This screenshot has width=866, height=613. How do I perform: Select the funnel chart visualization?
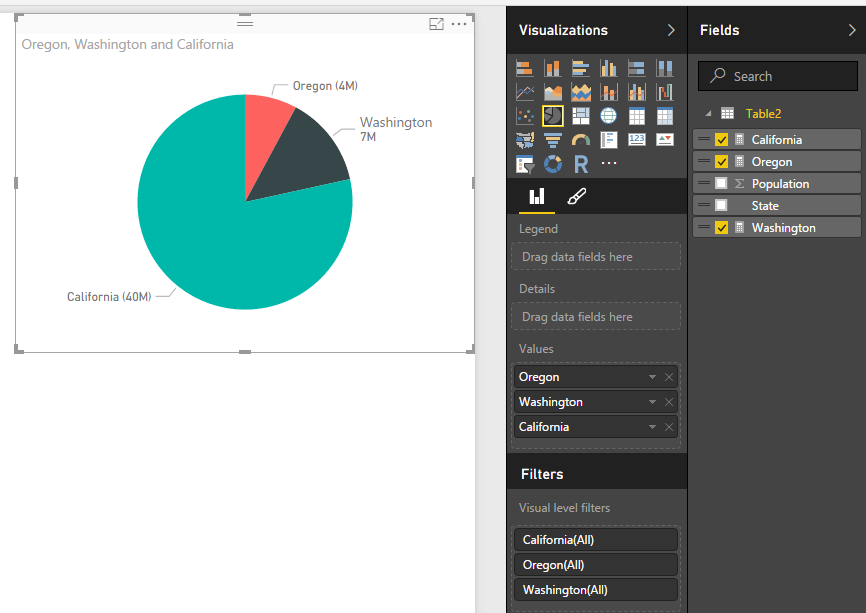[553, 140]
